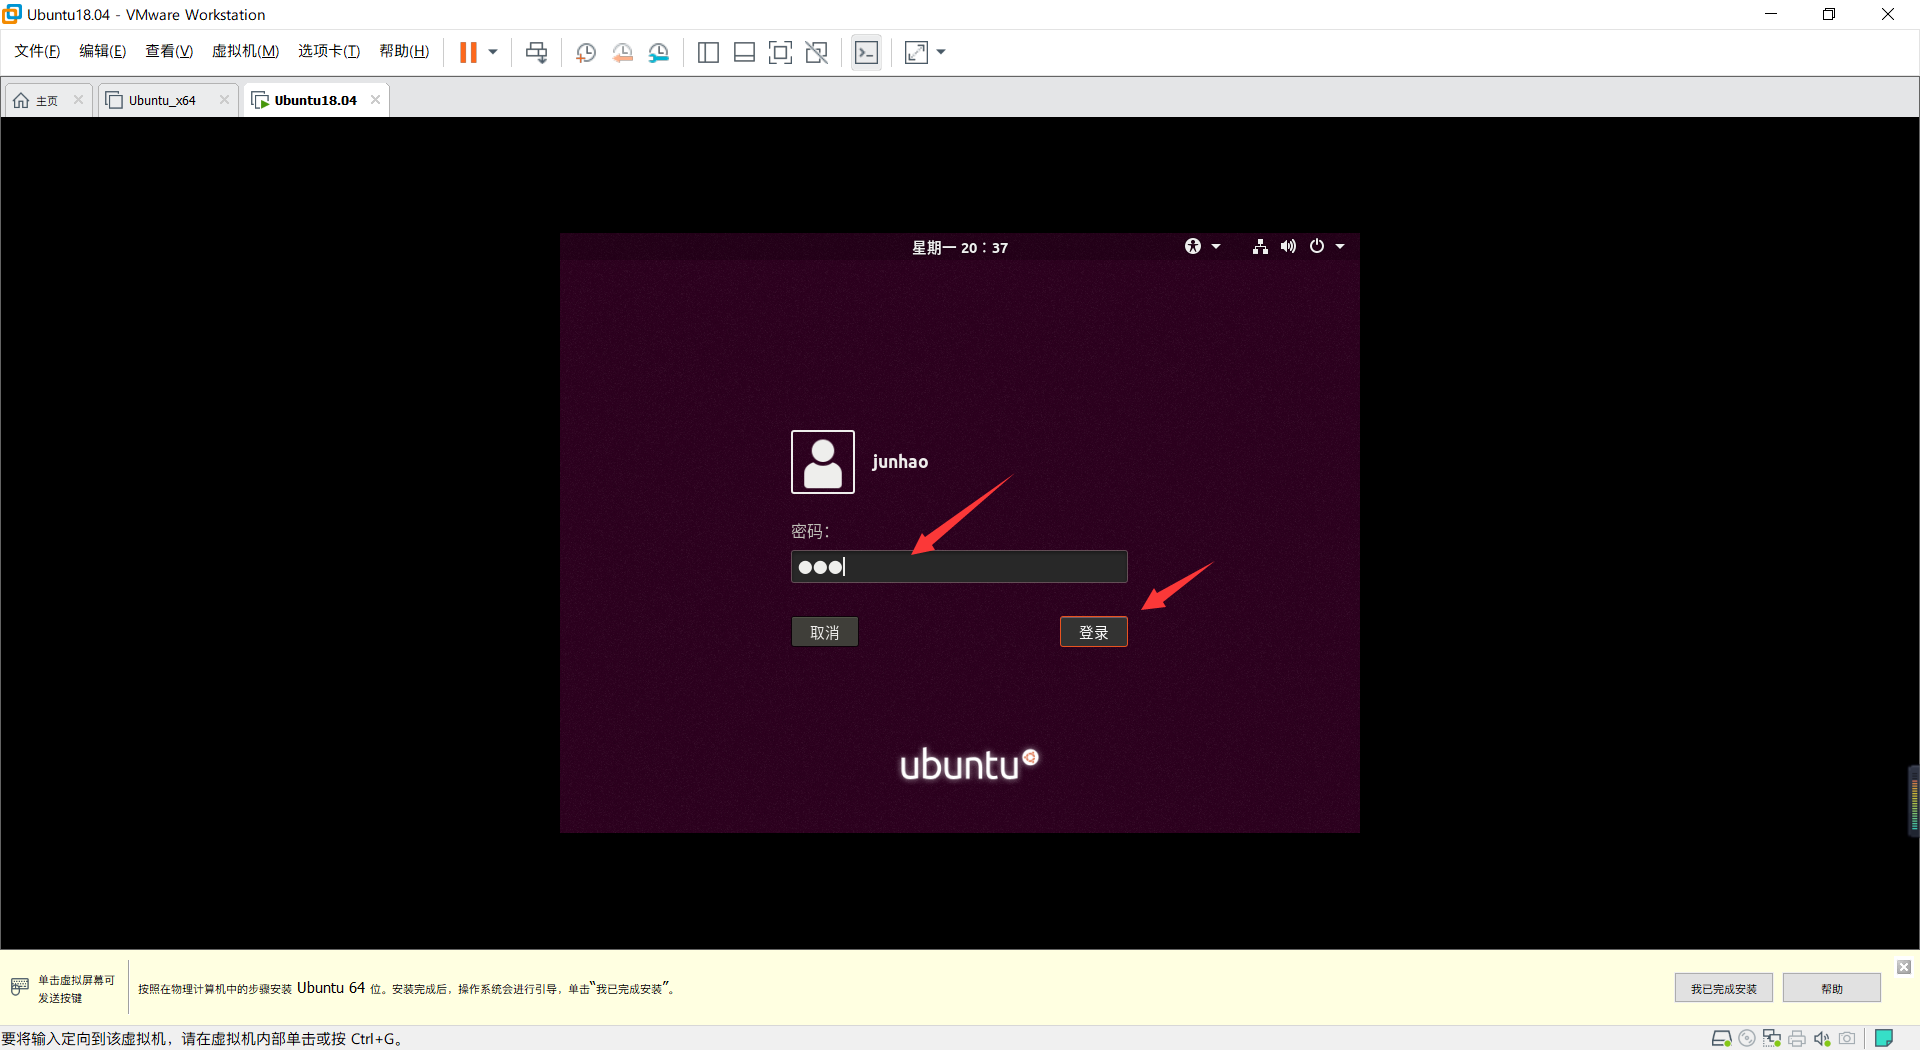
Task: Click the sound card status icon
Action: click(1822, 1038)
